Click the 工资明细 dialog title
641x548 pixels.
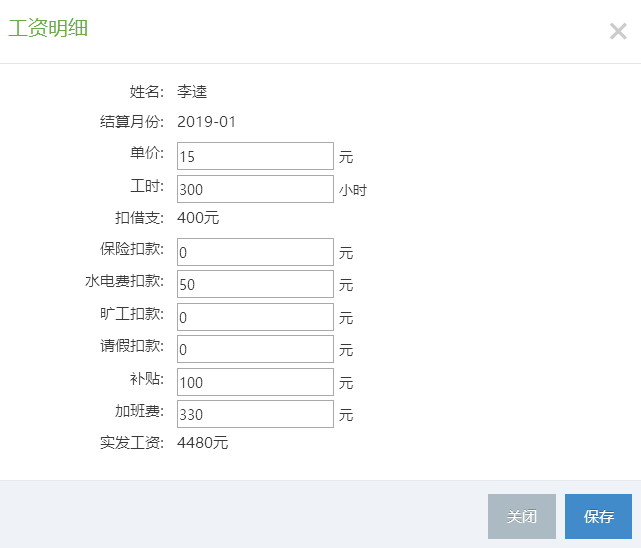(x=48, y=29)
